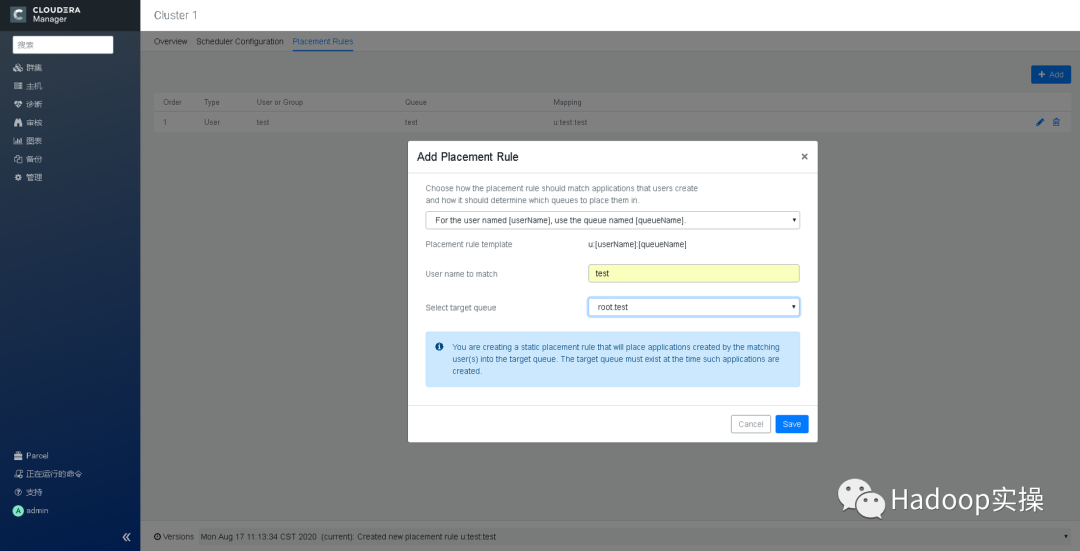Click the Placement rule template label
Viewport: 1080px width, 551px height.
pos(469,245)
